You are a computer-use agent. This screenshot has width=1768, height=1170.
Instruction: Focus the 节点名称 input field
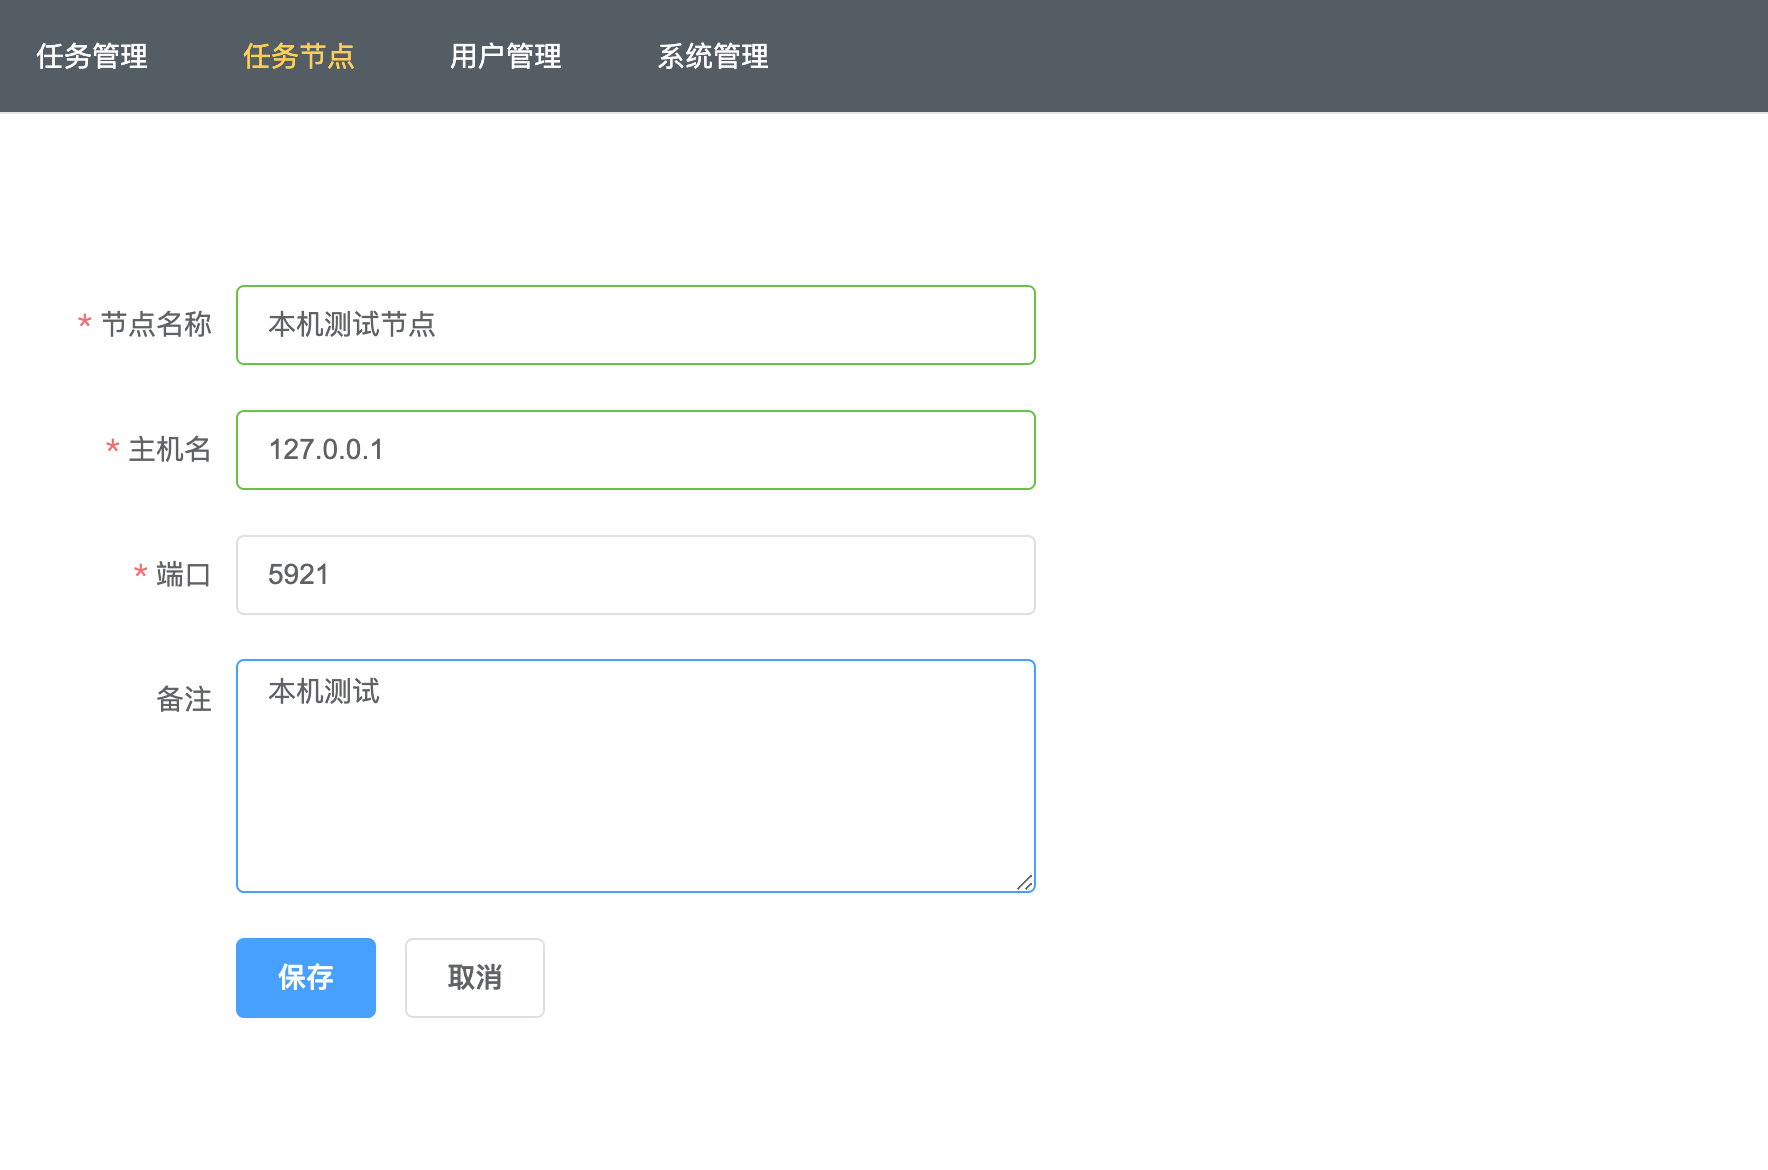tap(636, 325)
